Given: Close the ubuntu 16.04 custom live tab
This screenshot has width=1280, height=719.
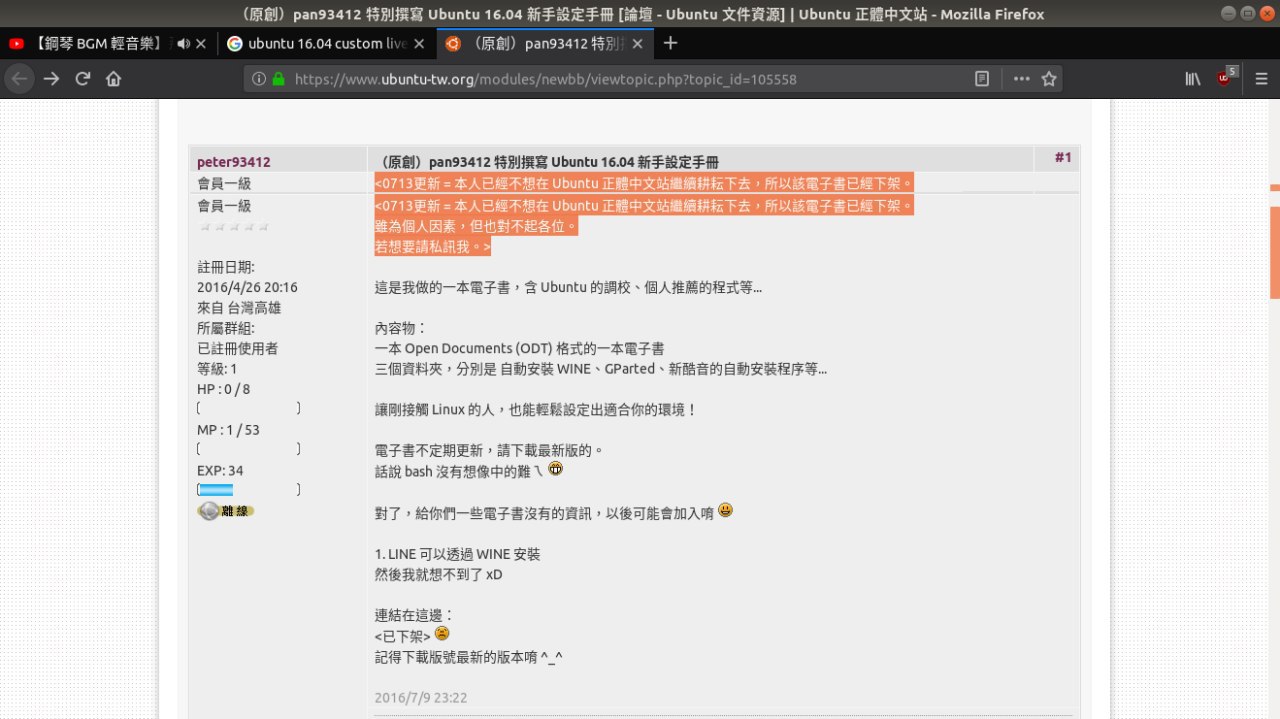Looking at the screenshot, I should pos(419,44).
